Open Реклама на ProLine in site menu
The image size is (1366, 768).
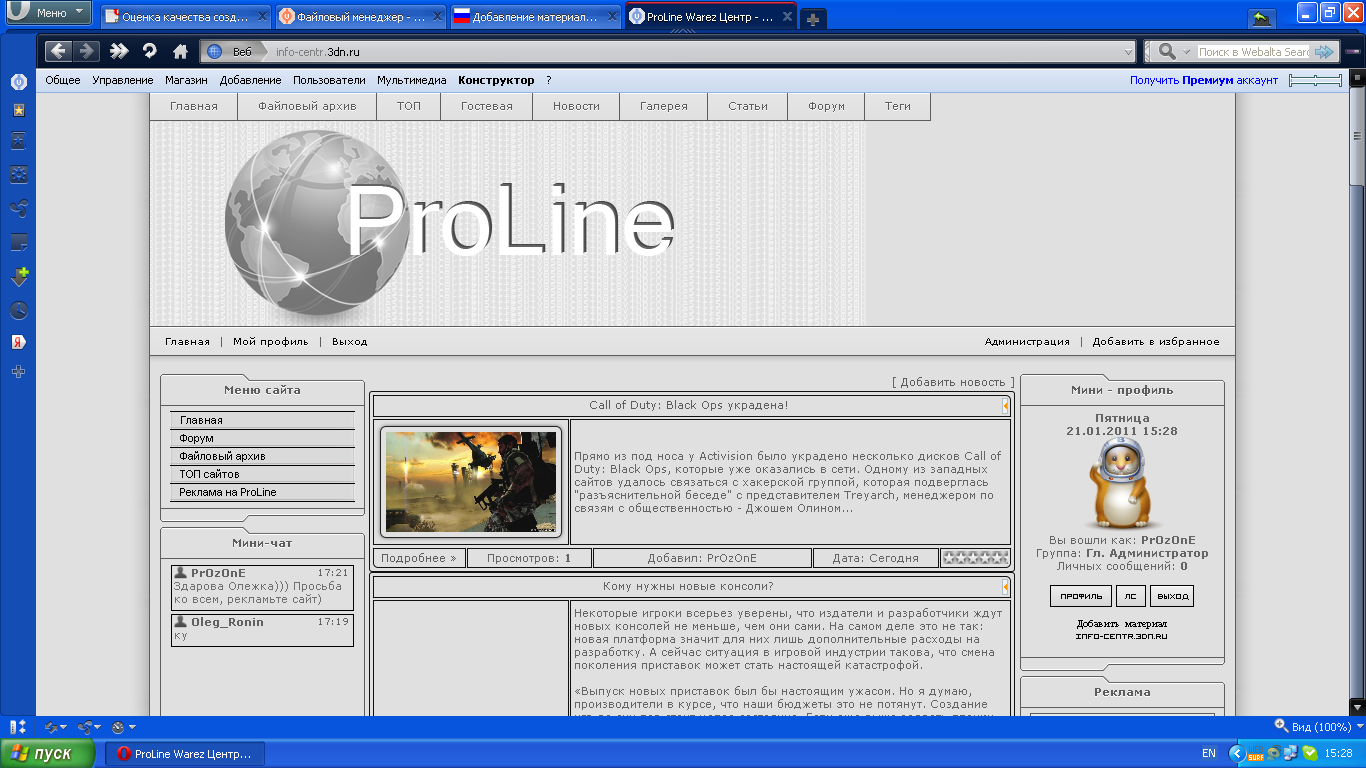pyautogui.click(x=263, y=492)
